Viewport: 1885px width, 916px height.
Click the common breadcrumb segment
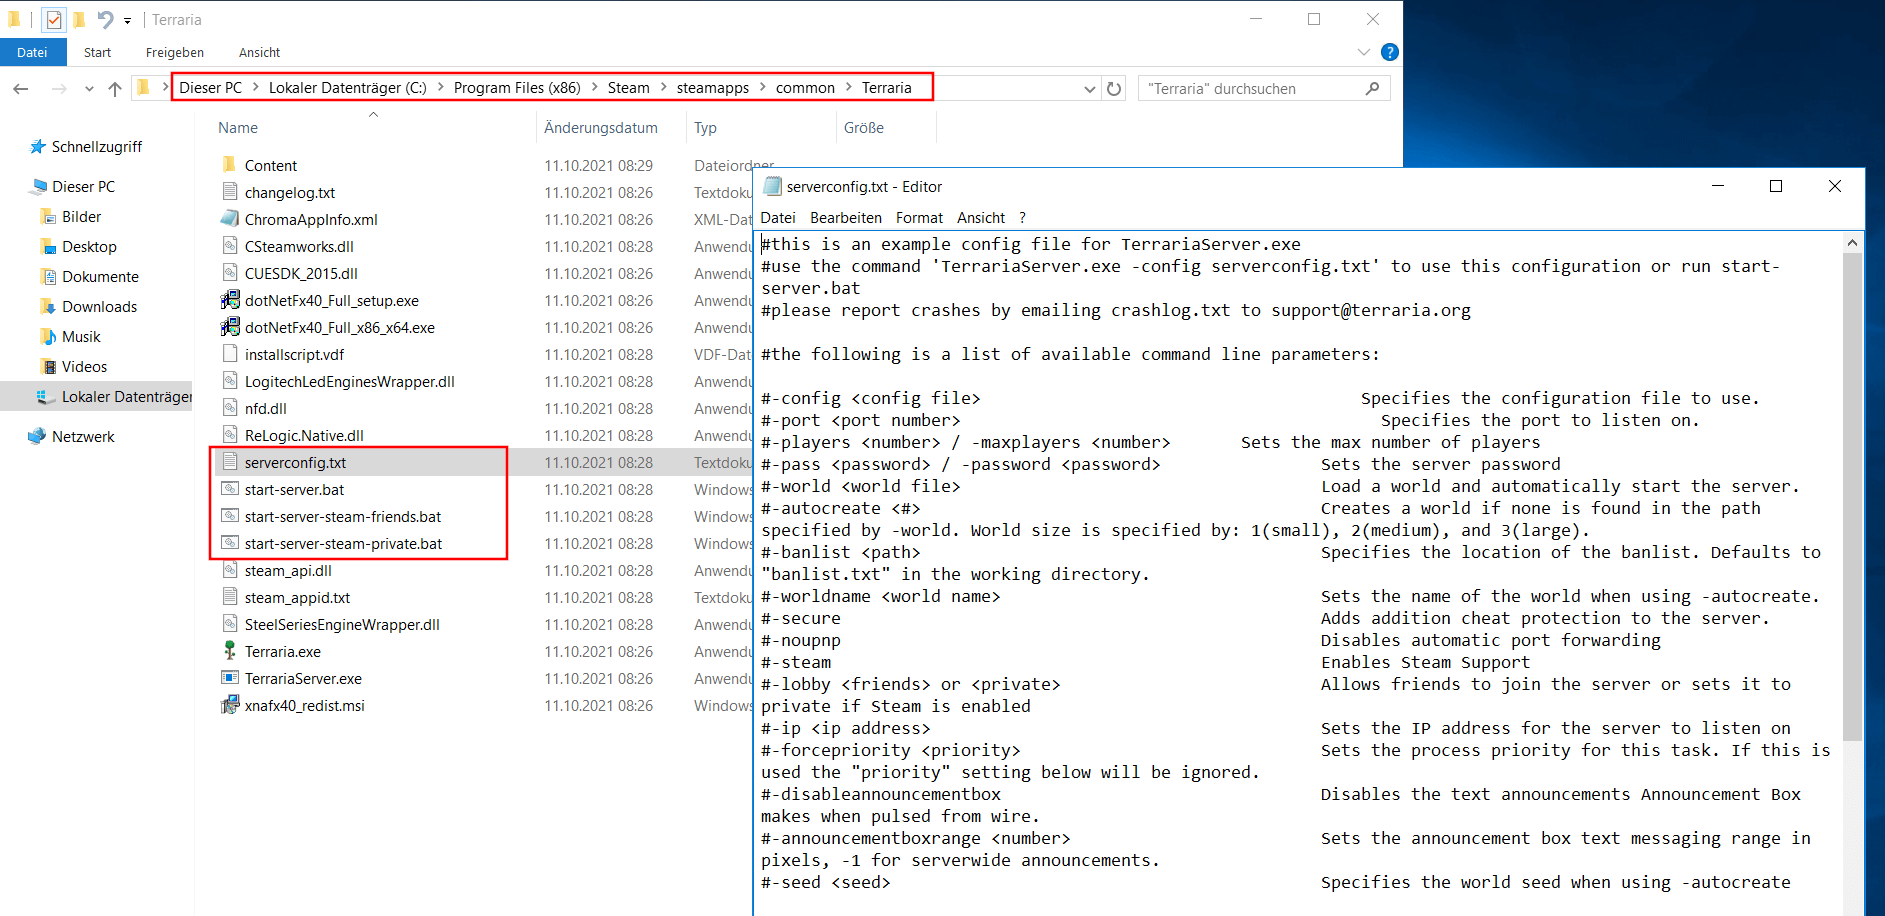tap(805, 88)
